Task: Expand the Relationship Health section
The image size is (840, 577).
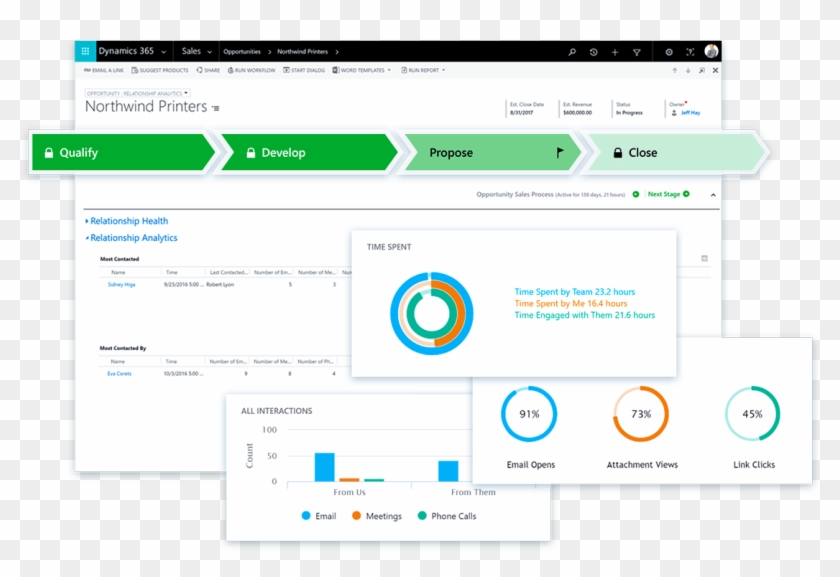Action: click(x=126, y=221)
